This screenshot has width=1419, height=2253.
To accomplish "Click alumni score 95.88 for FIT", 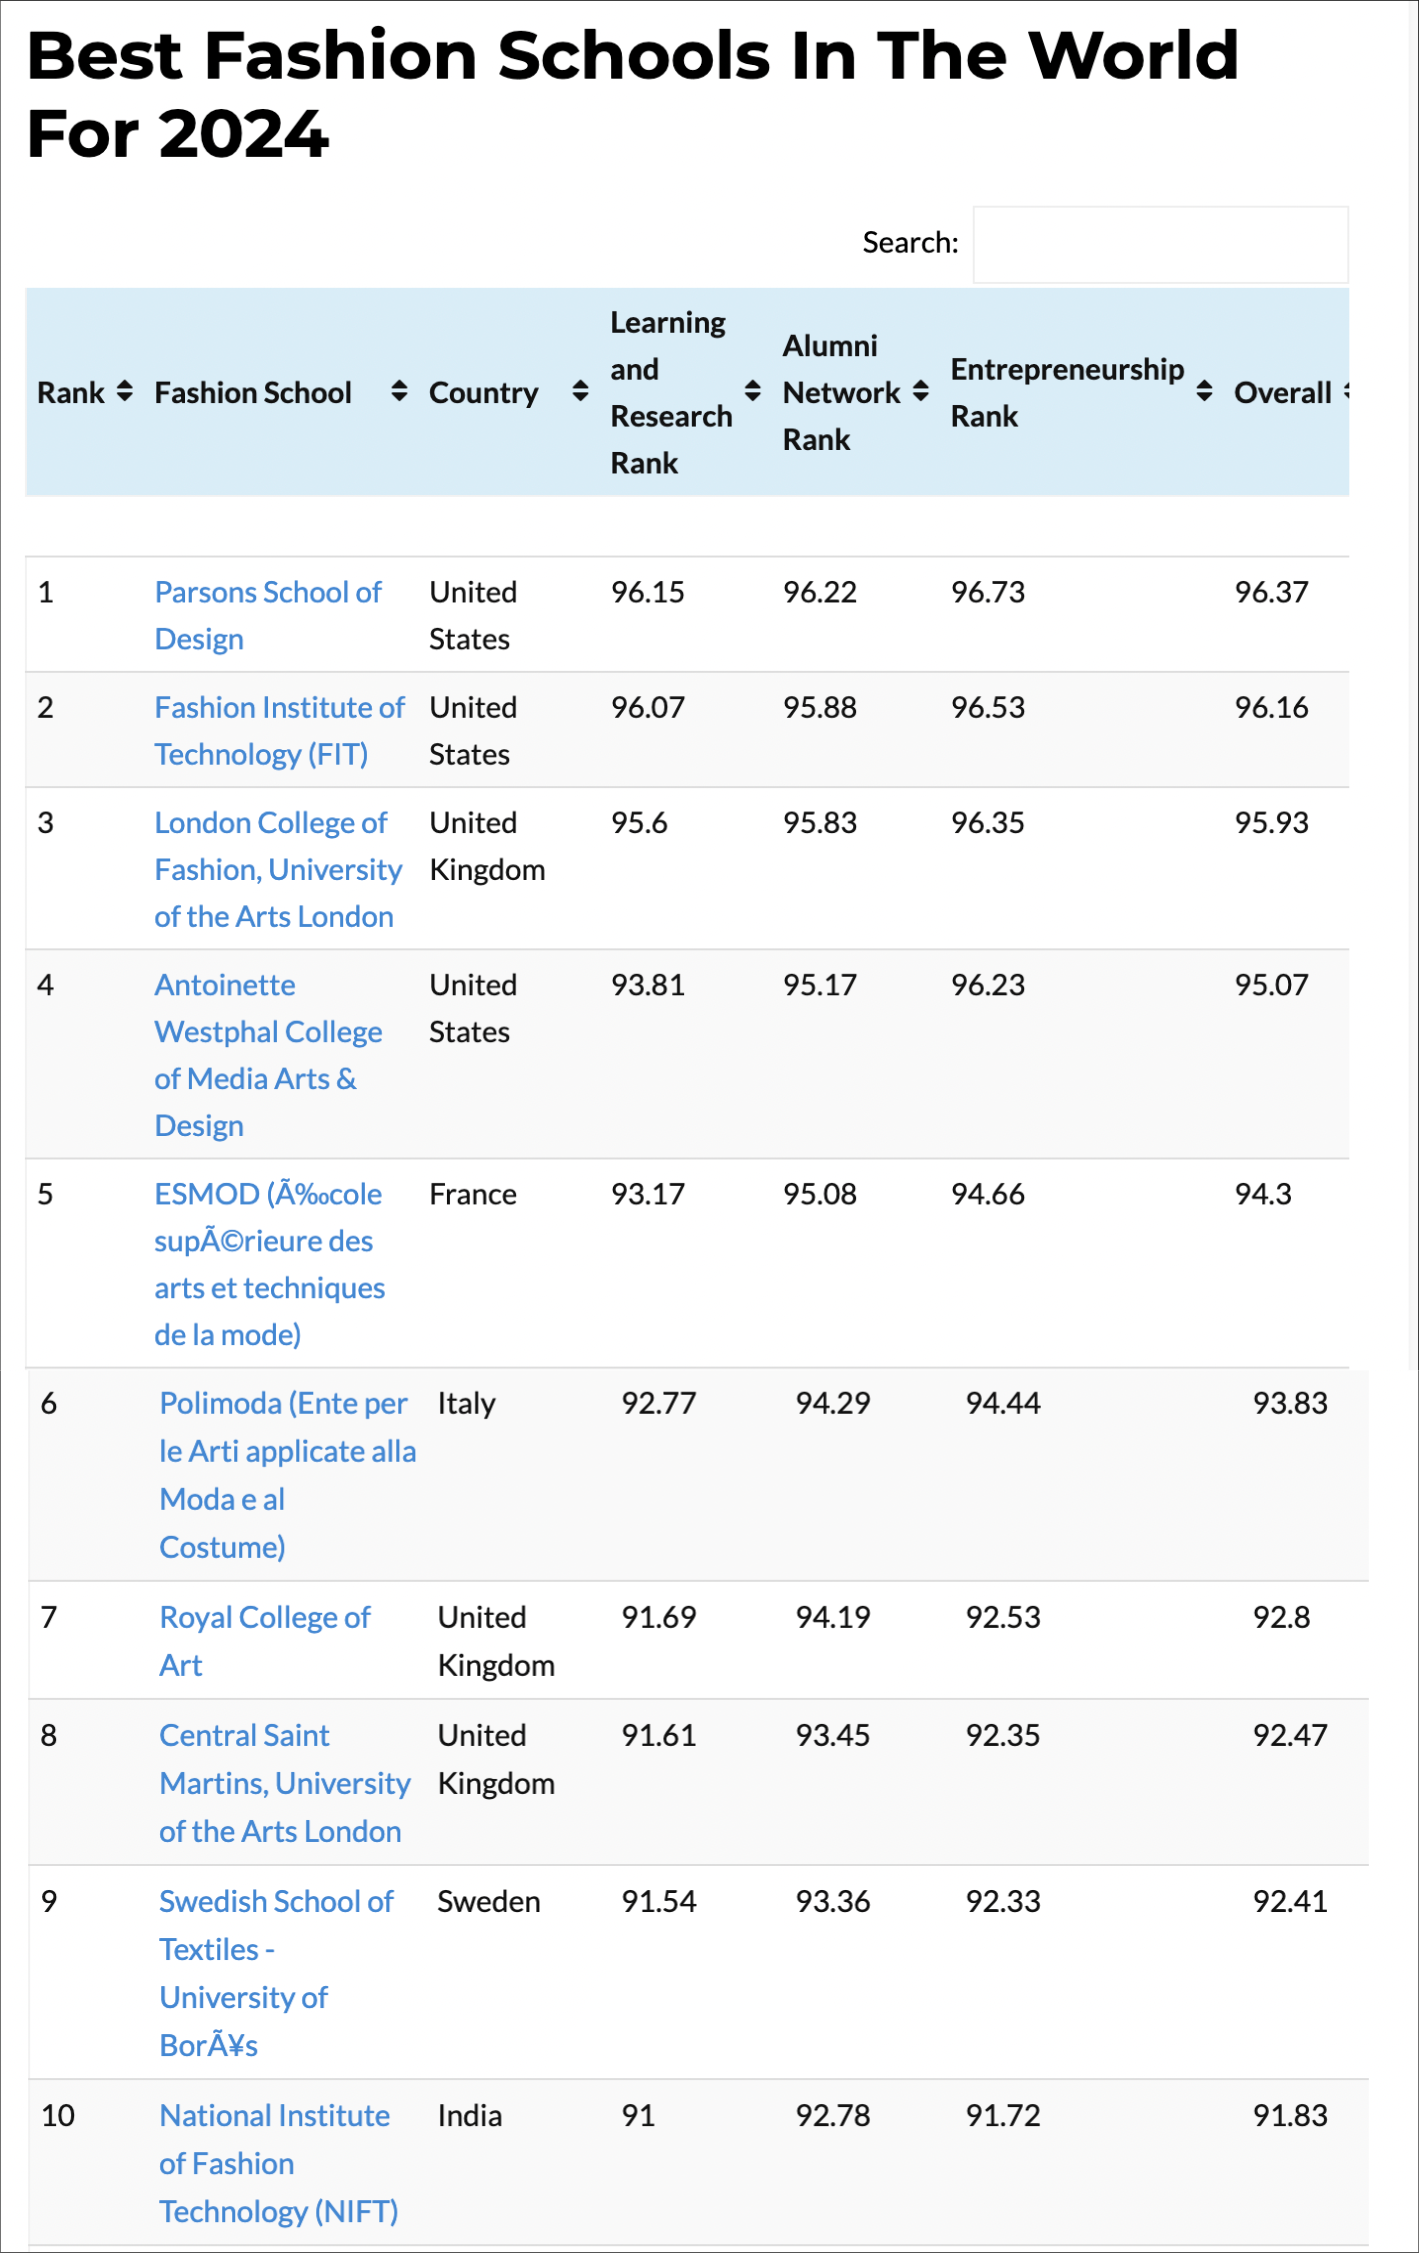I will [820, 708].
